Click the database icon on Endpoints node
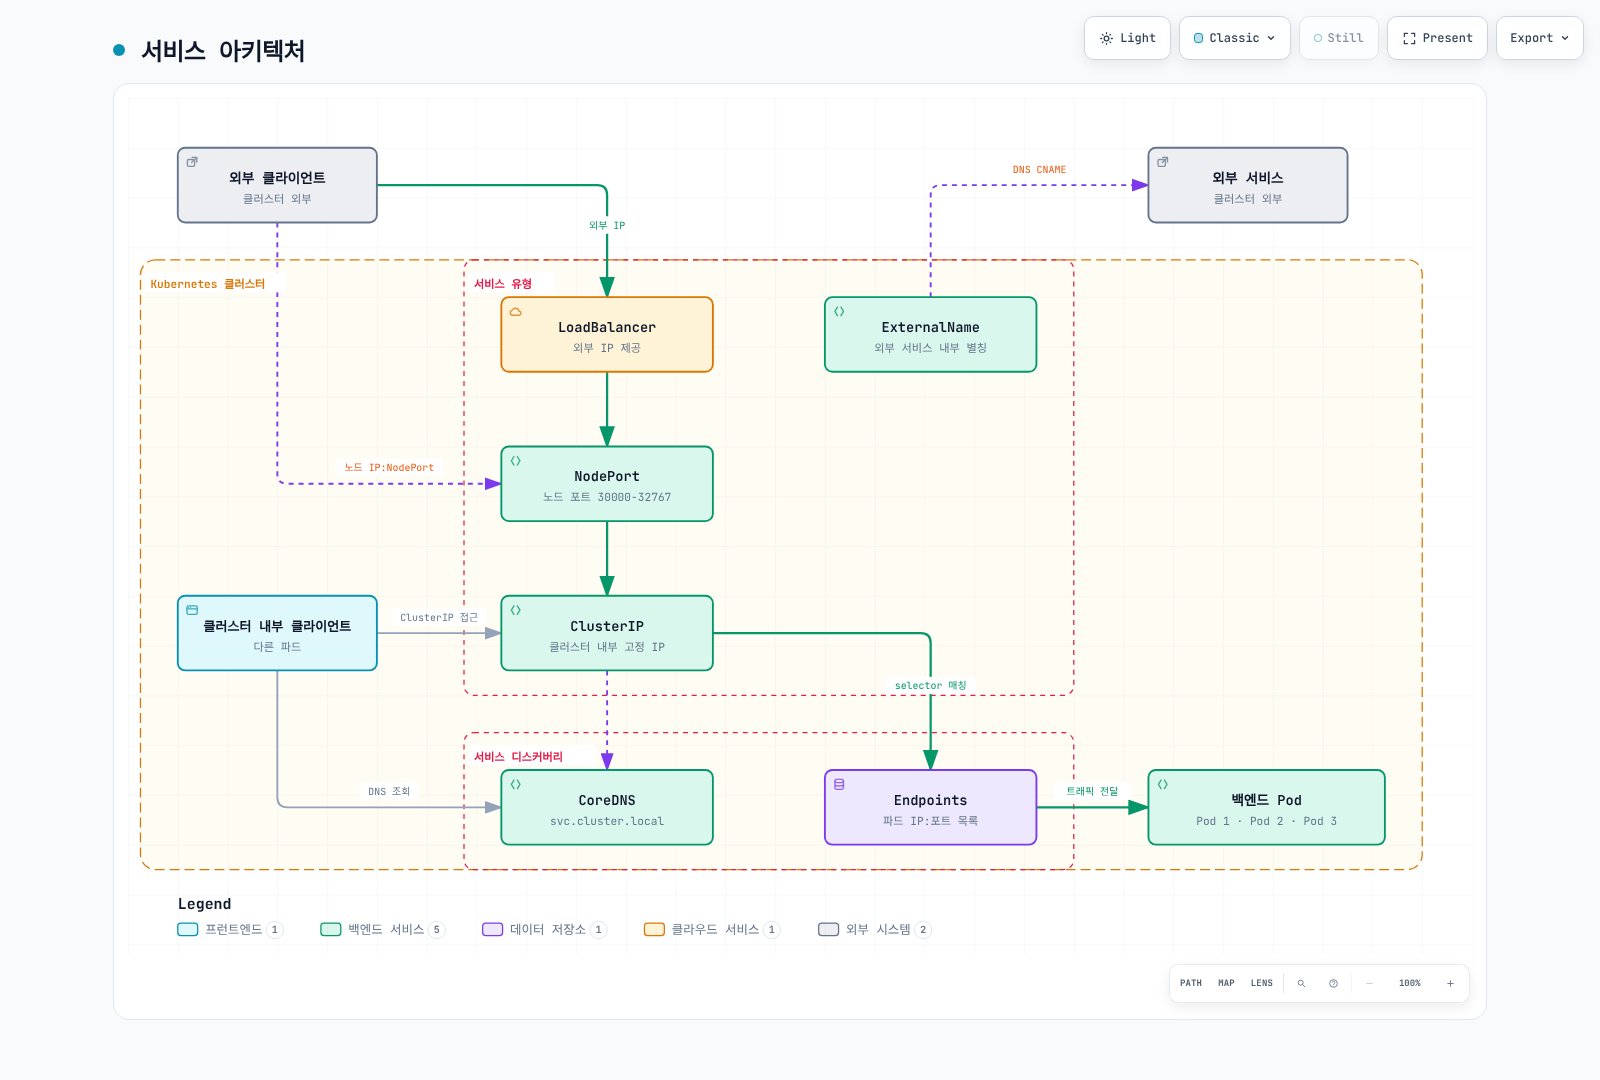Image resolution: width=1600 pixels, height=1080 pixels. tap(839, 784)
